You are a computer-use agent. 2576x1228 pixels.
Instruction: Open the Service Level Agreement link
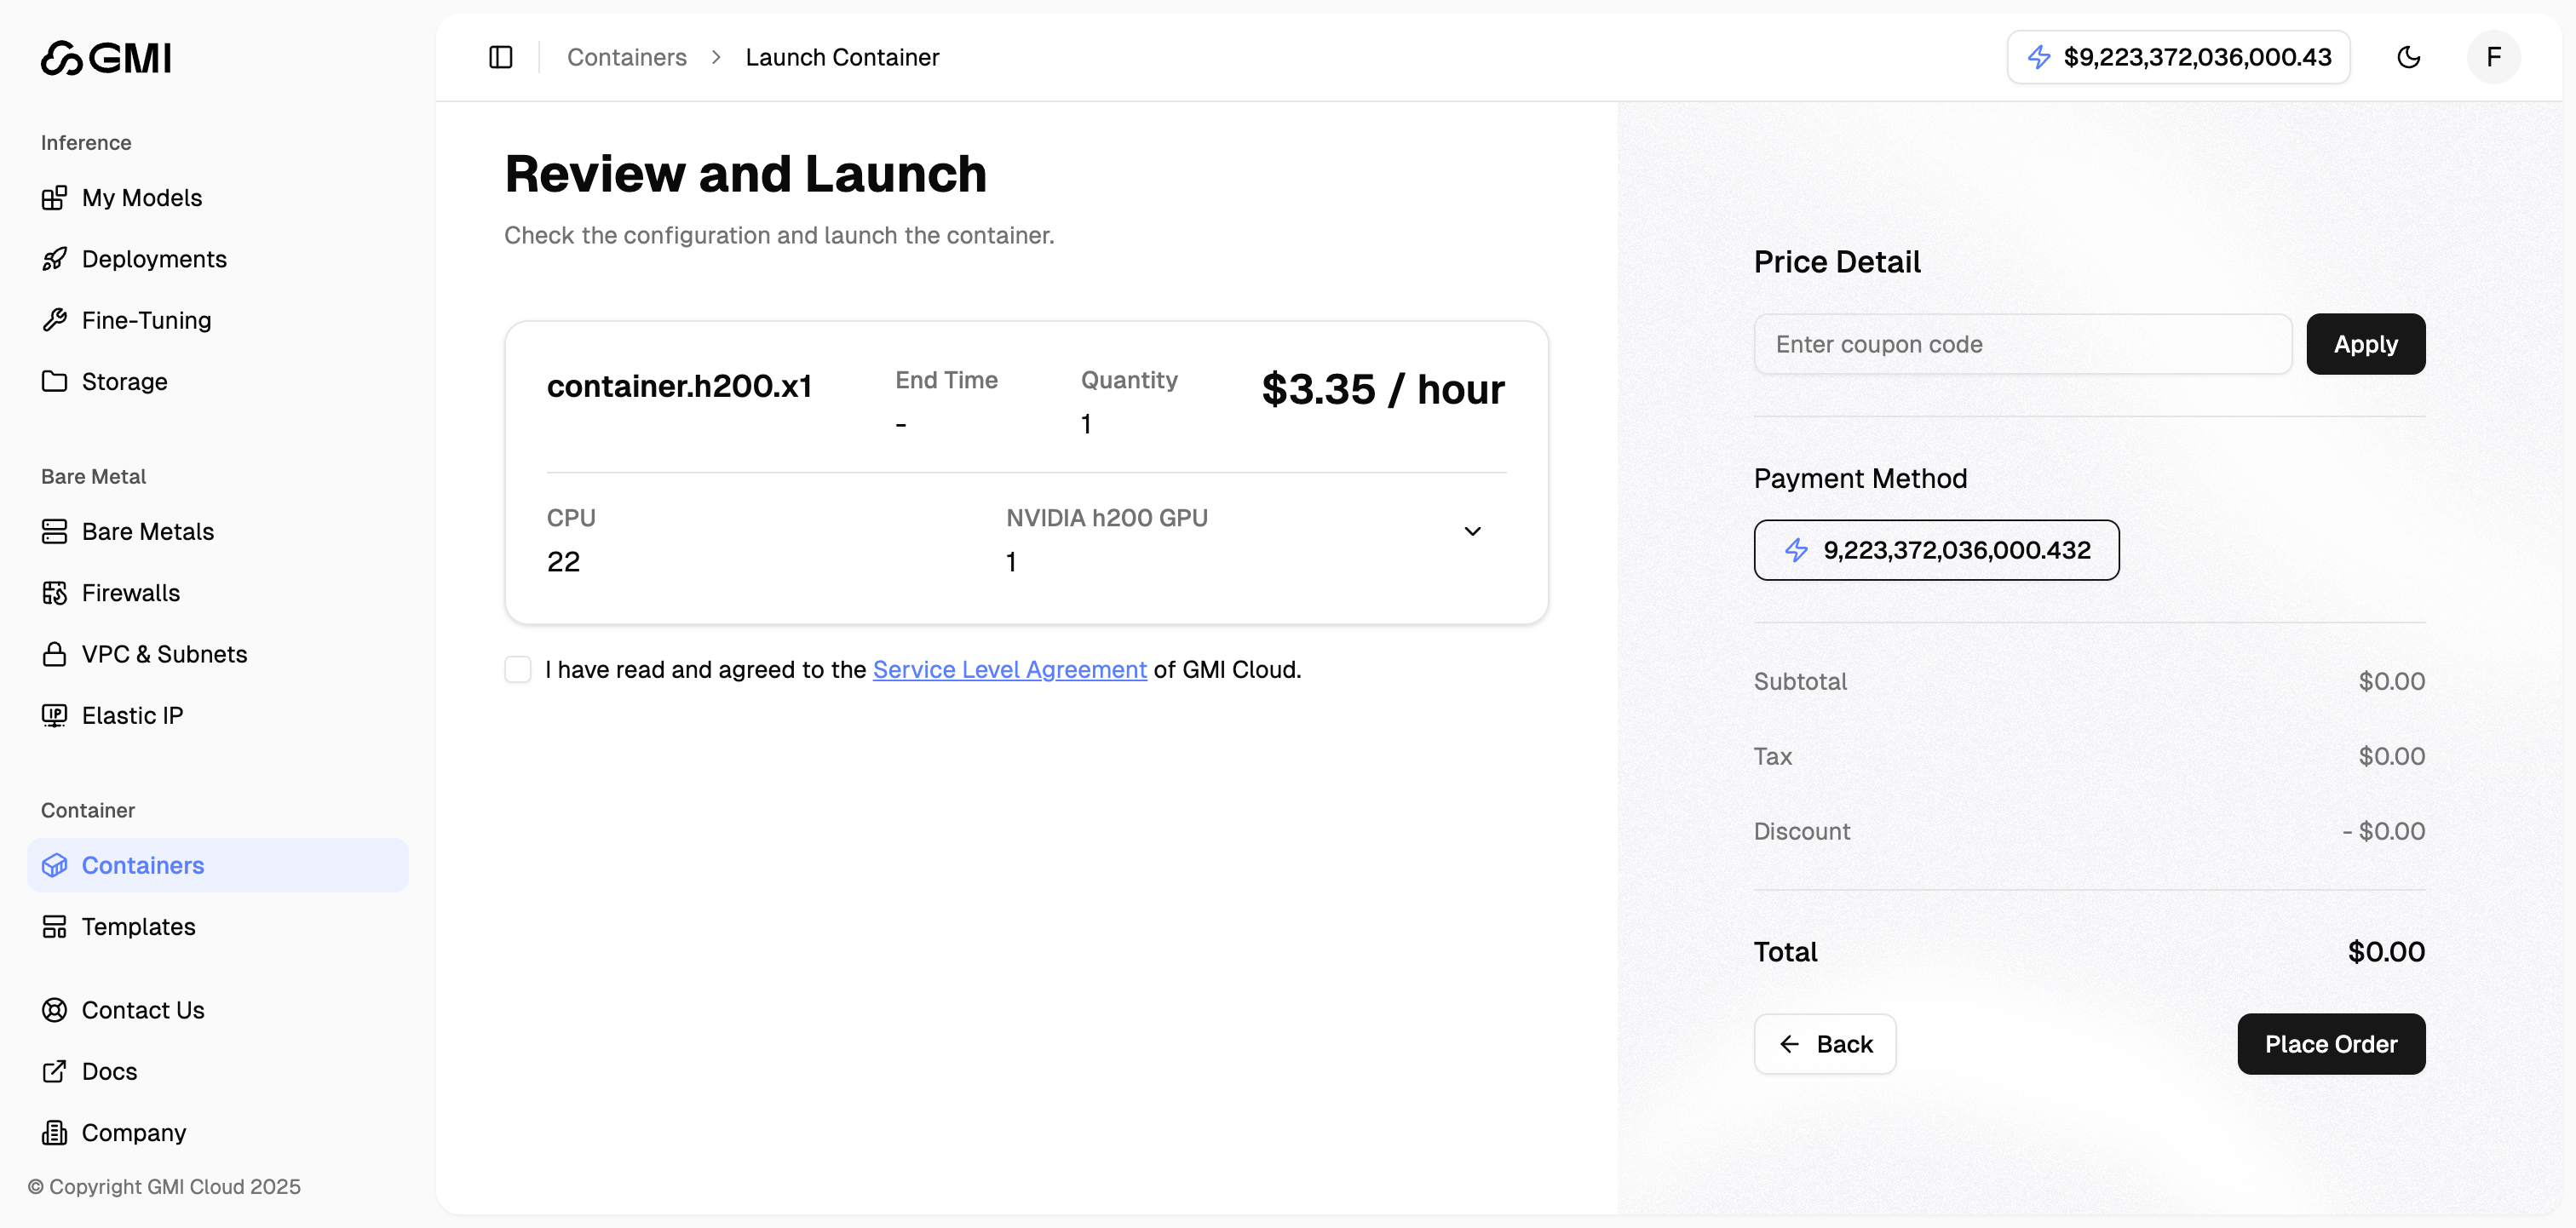pos(1009,669)
